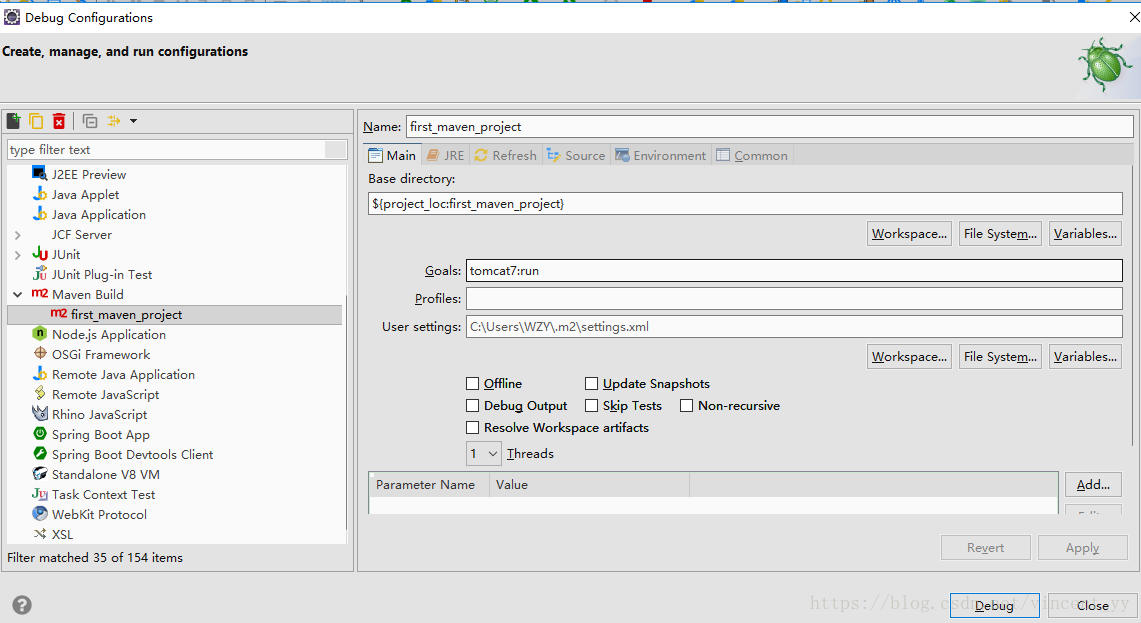This screenshot has height=623, width=1141.
Task: Select JCF Server in the tree
Action: 82,234
